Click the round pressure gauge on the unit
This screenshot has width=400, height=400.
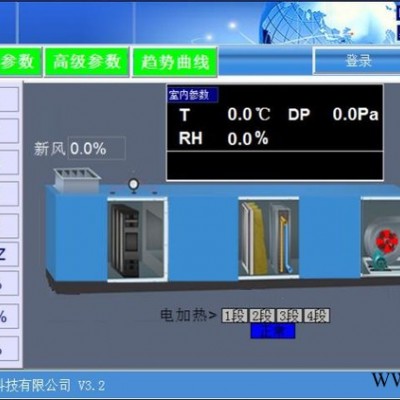point(134,185)
